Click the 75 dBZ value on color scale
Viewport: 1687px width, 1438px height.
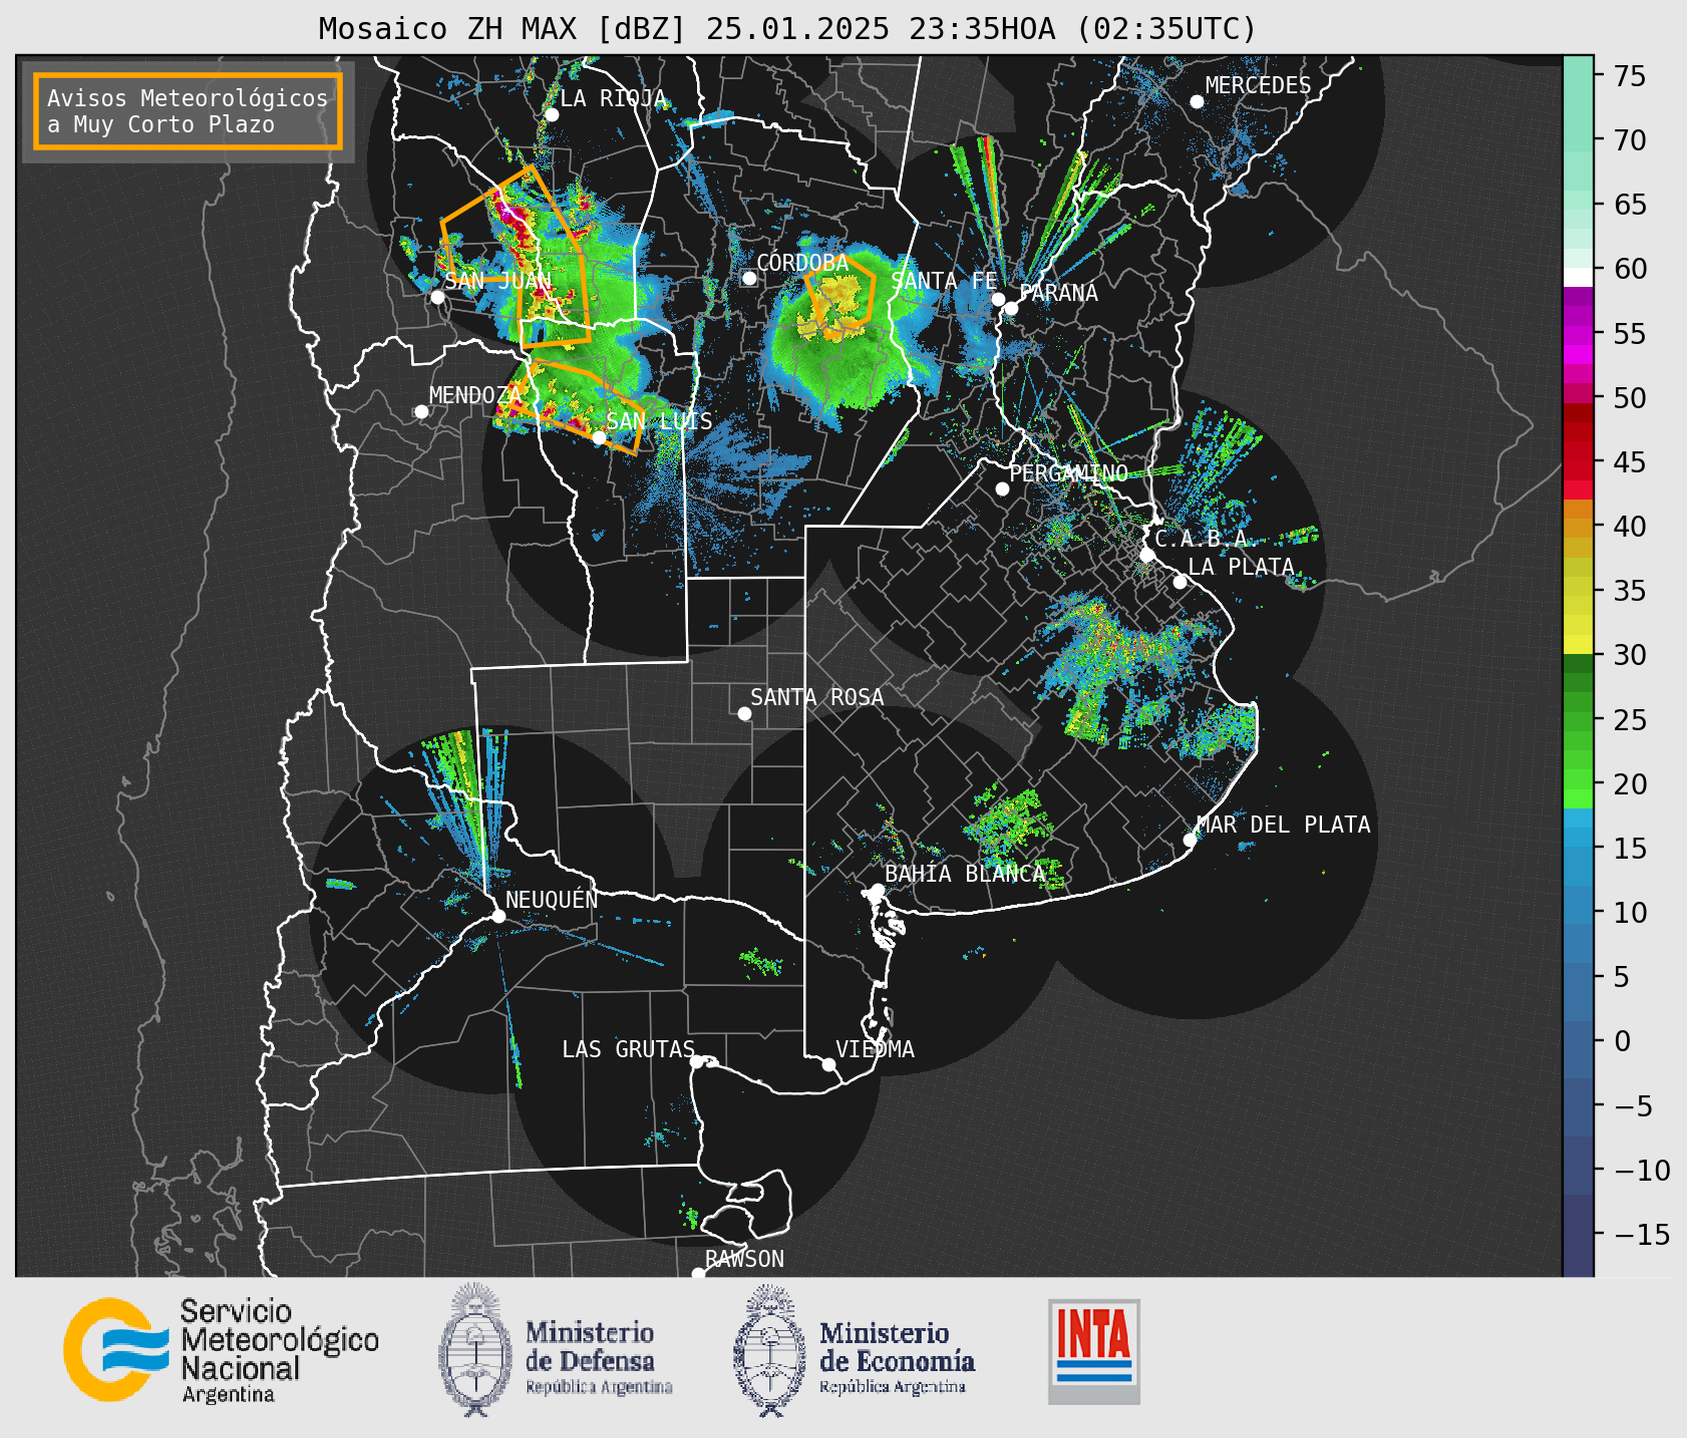click(1629, 76)
